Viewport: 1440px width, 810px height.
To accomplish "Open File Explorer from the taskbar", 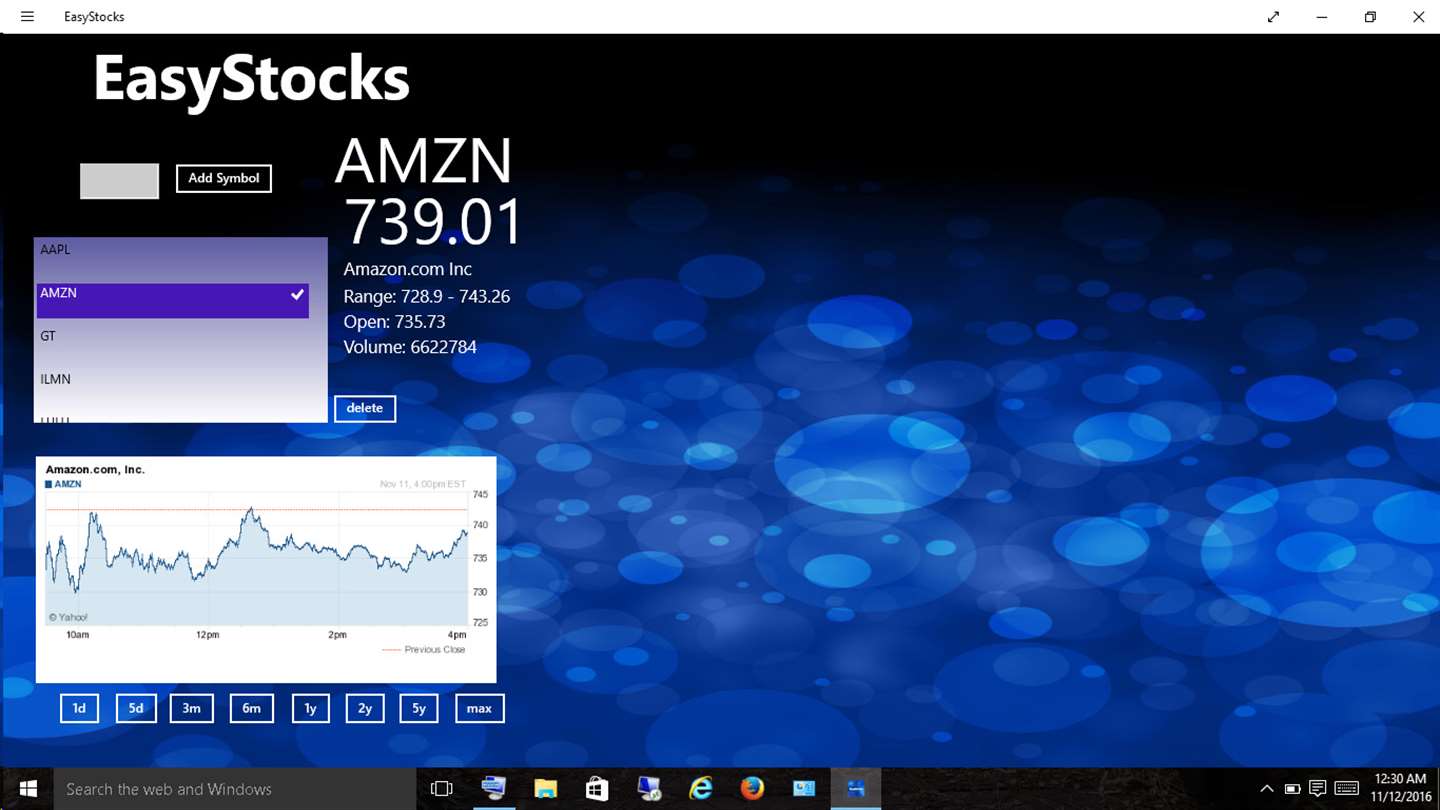I will pyautogui.click(x=545, y=789).
